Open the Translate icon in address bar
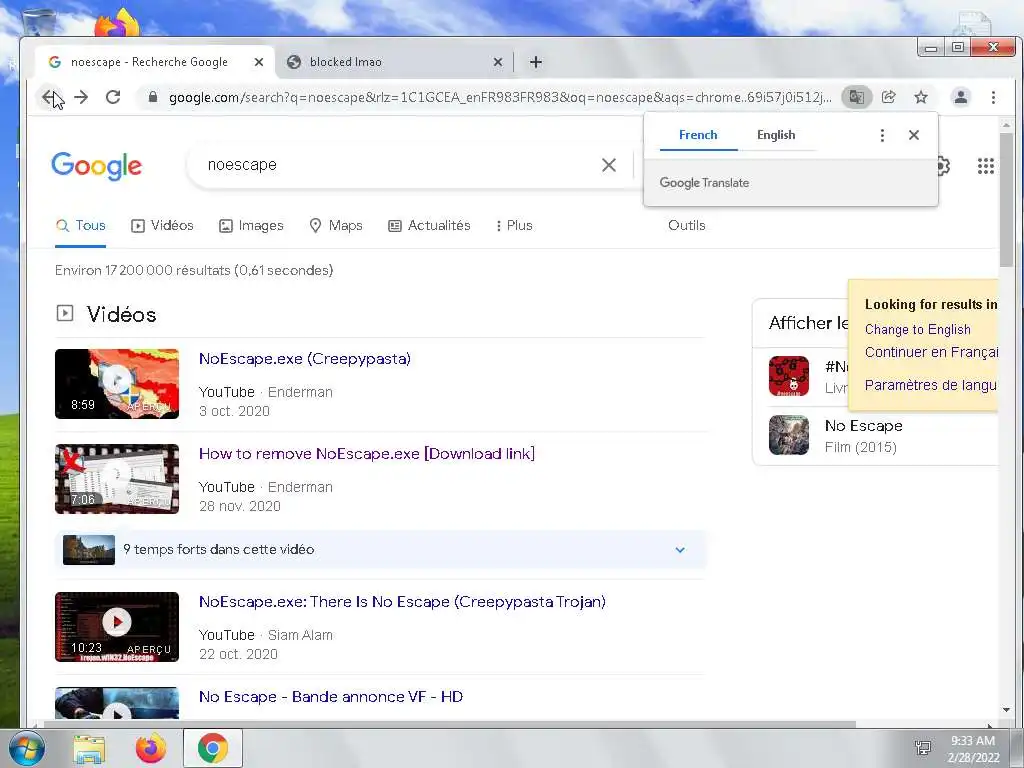Screen dimensions: 1024x768 coord(857,97)
